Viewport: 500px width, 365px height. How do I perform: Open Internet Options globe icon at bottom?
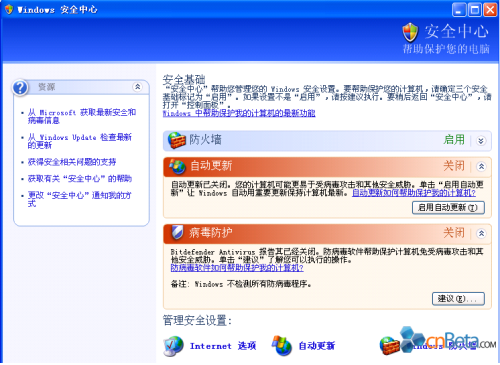(x=173, y=346)
